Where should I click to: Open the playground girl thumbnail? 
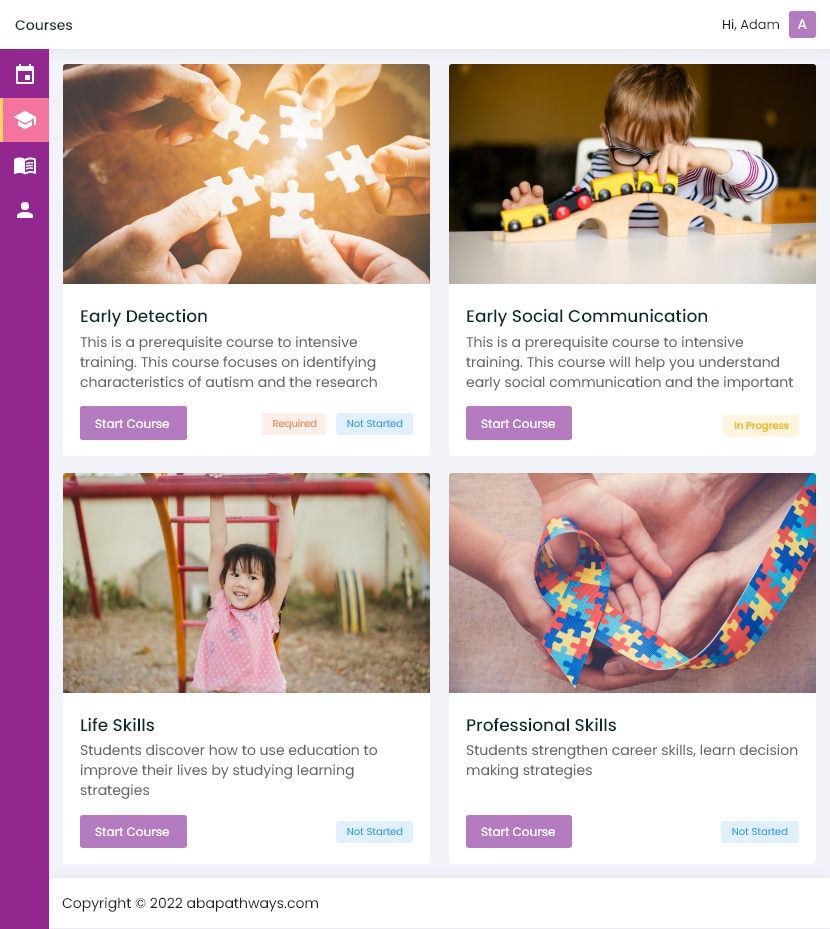coord(246,582)
